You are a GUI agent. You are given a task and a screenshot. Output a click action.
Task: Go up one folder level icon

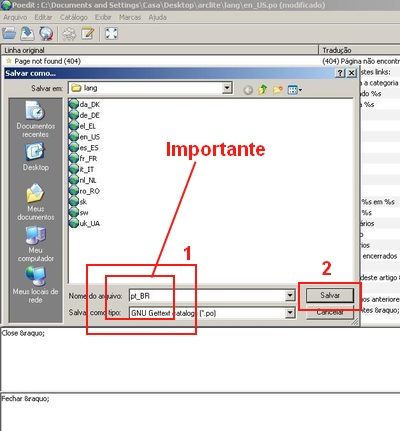(x=263, y=89)
